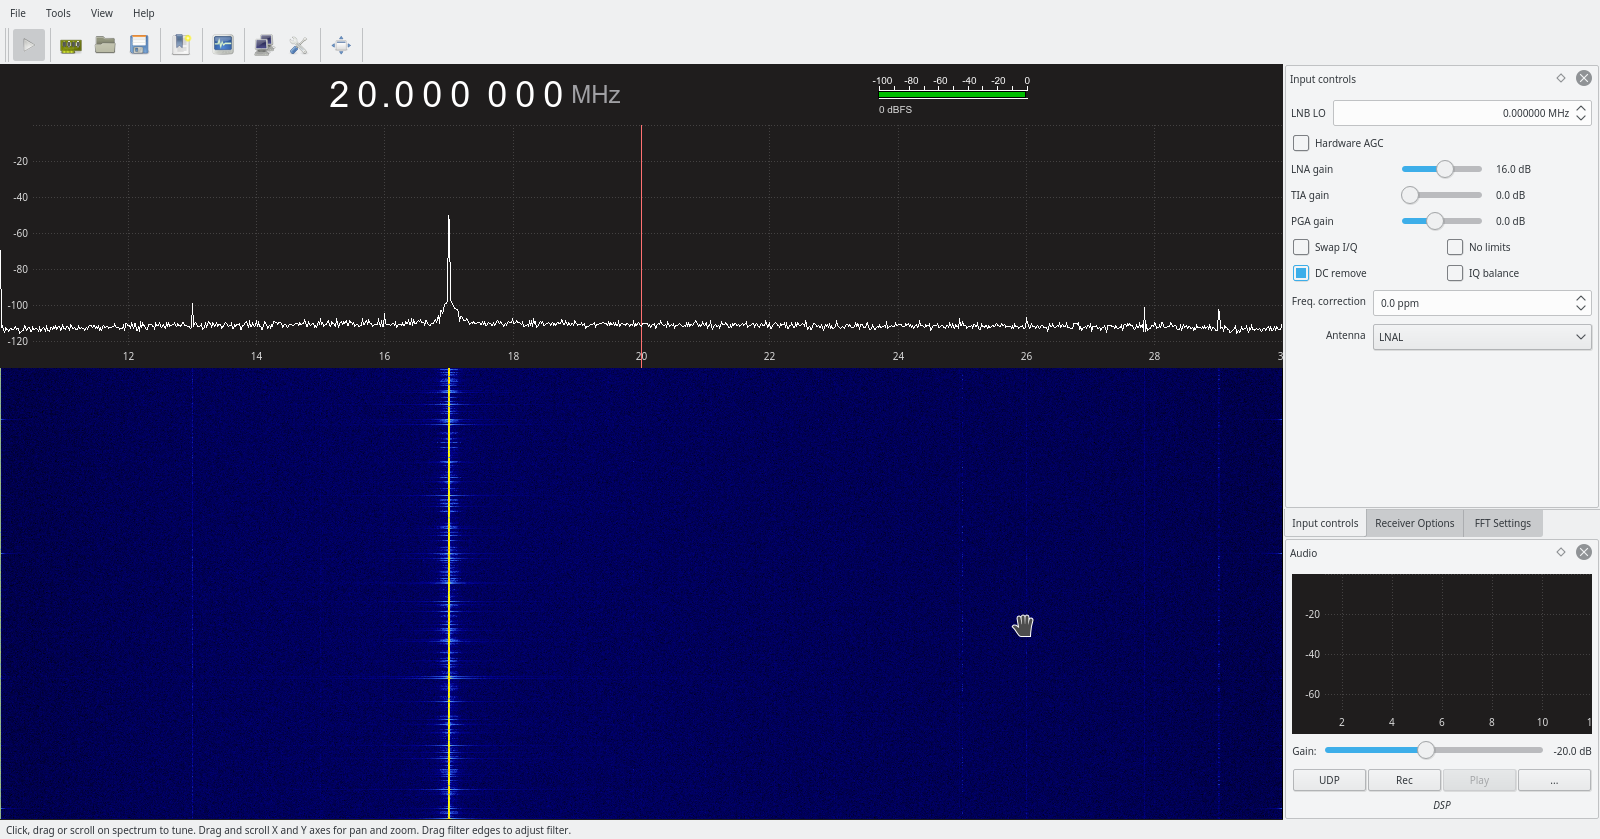Viewport: 1600px width, 839px height.
Task: Uncheck the DC remove checkbox
Action: [x=1301, y=273]
